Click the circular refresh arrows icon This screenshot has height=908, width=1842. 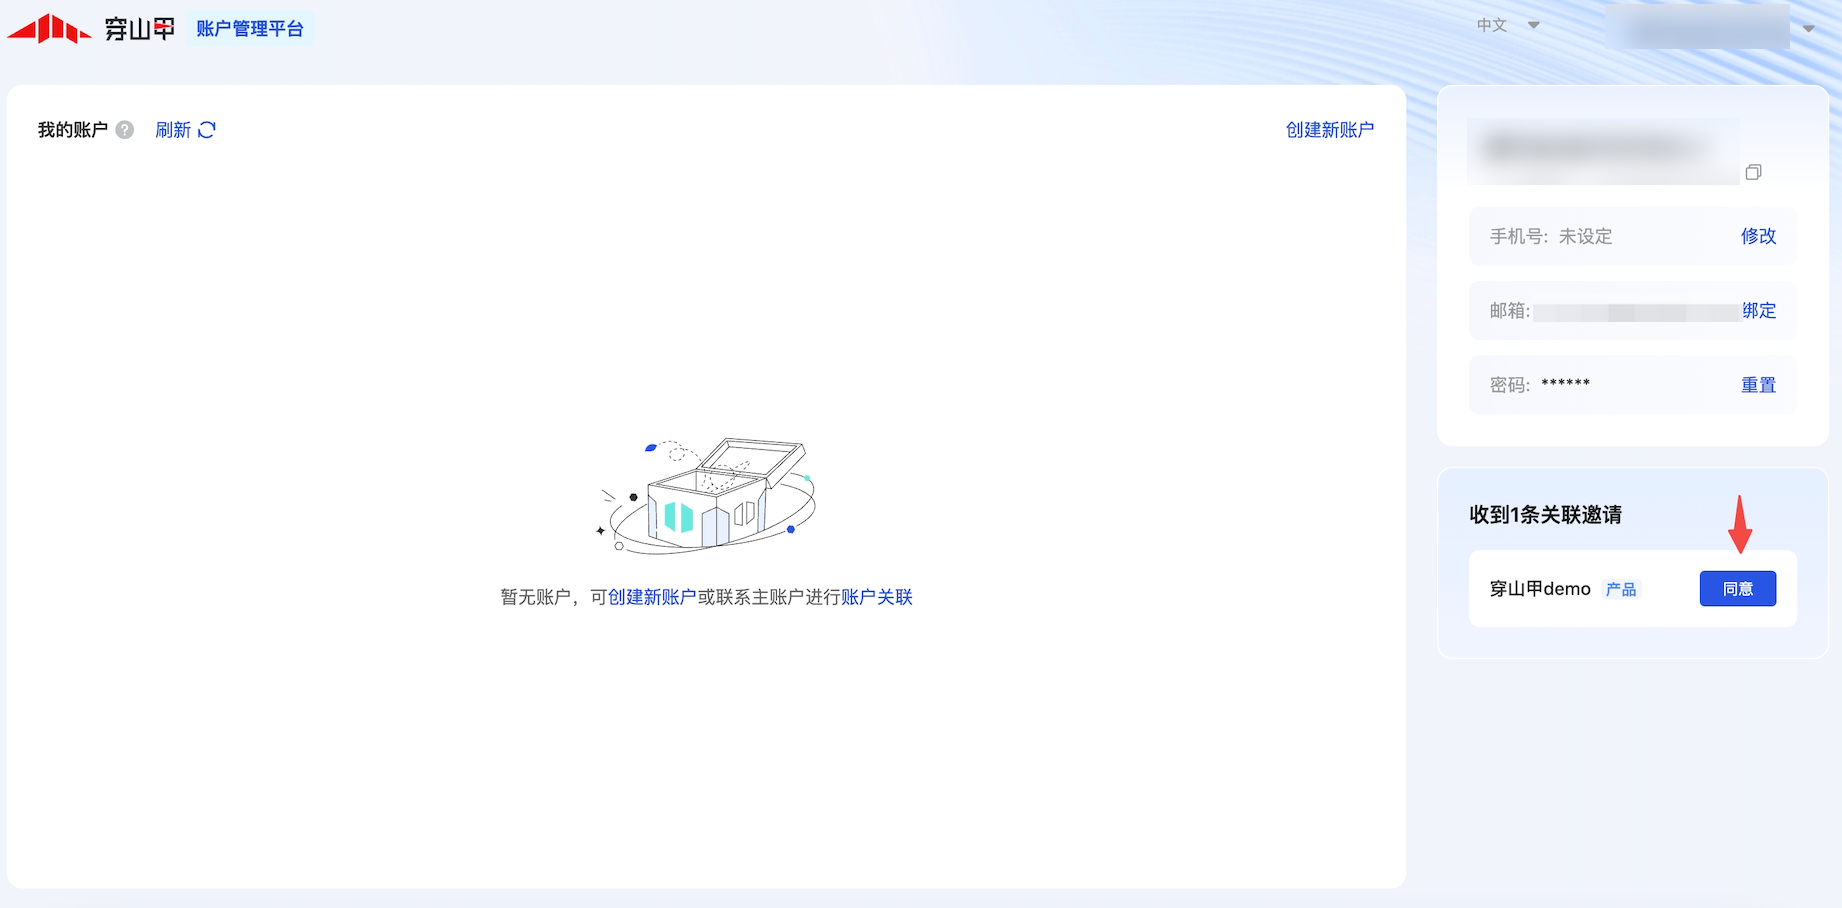(x=207, y=130)
